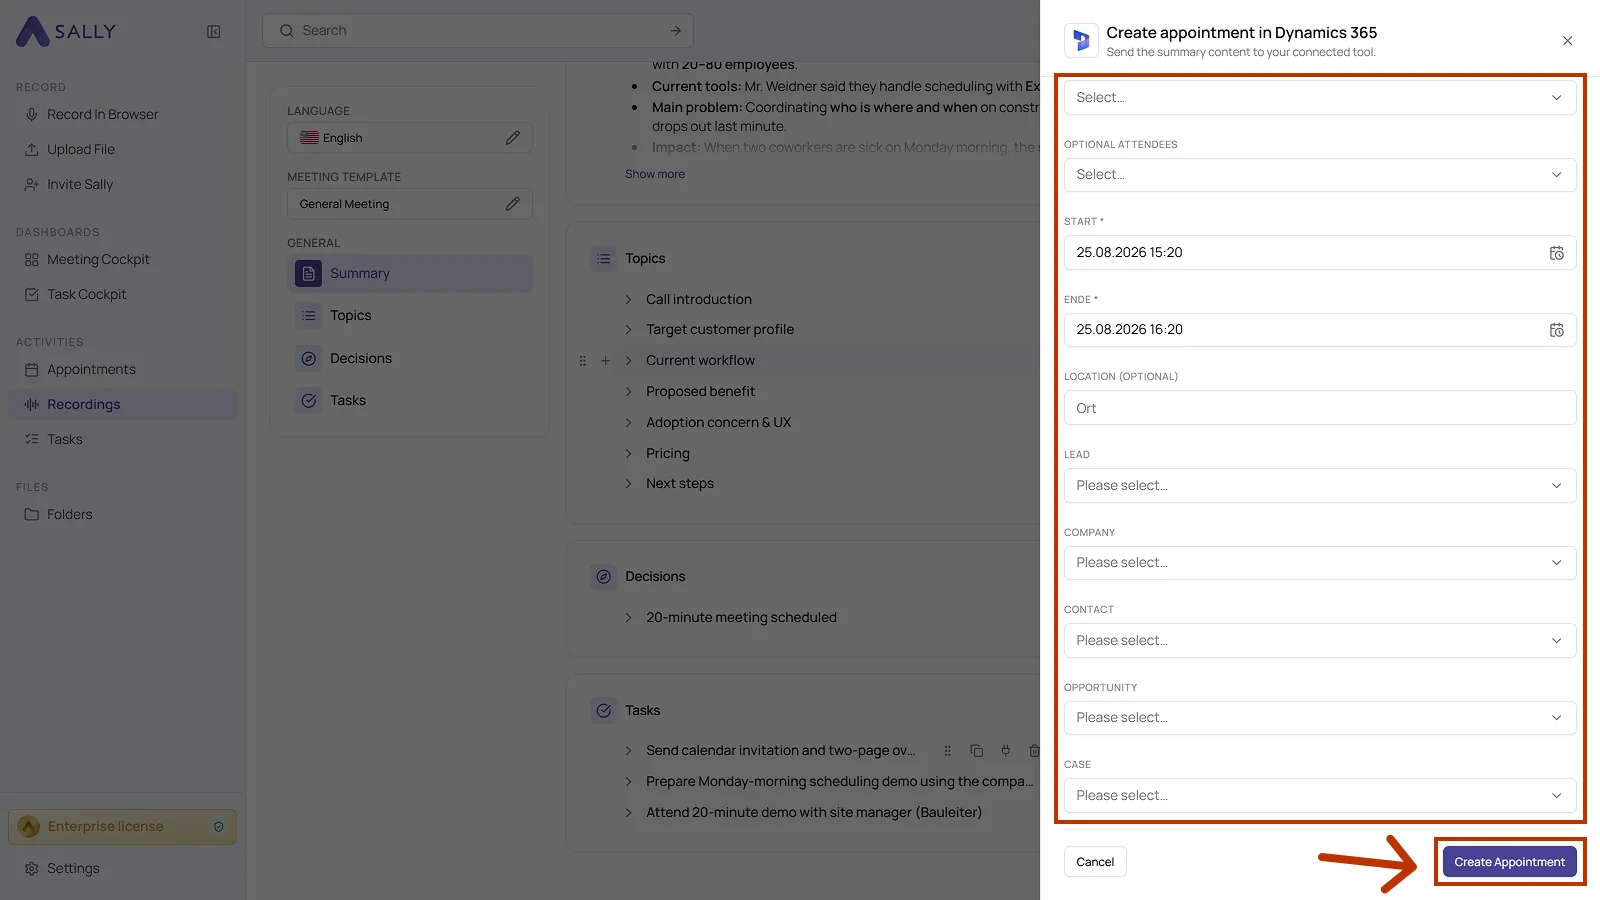This screenshot has height=900, width=1600.
Task: Click drag handle on Send calendar invitation task
Action: [948, 751]
